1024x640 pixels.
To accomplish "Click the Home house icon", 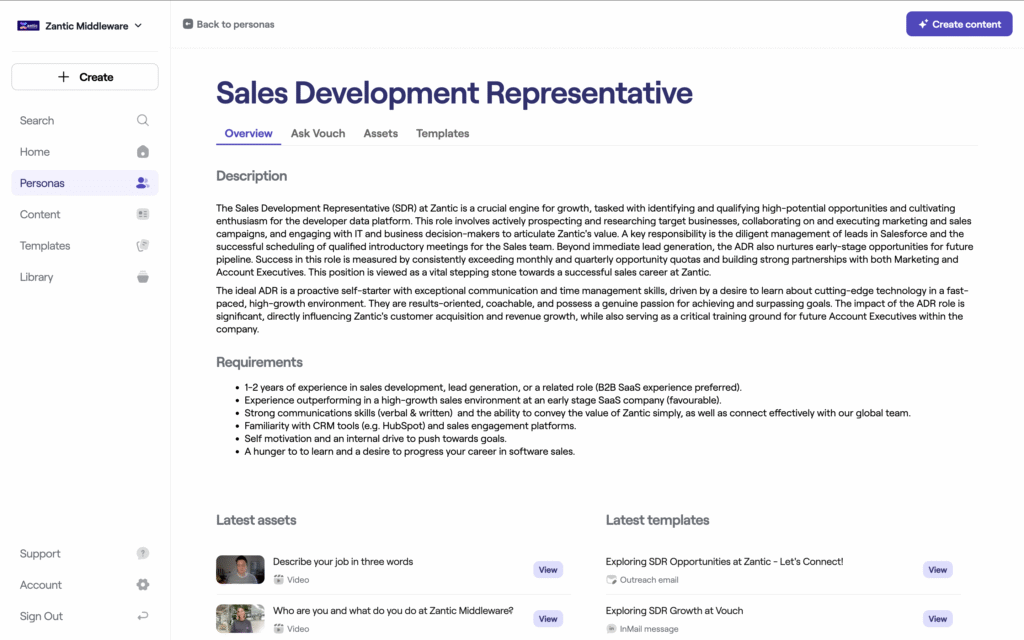I will point(142,152).
